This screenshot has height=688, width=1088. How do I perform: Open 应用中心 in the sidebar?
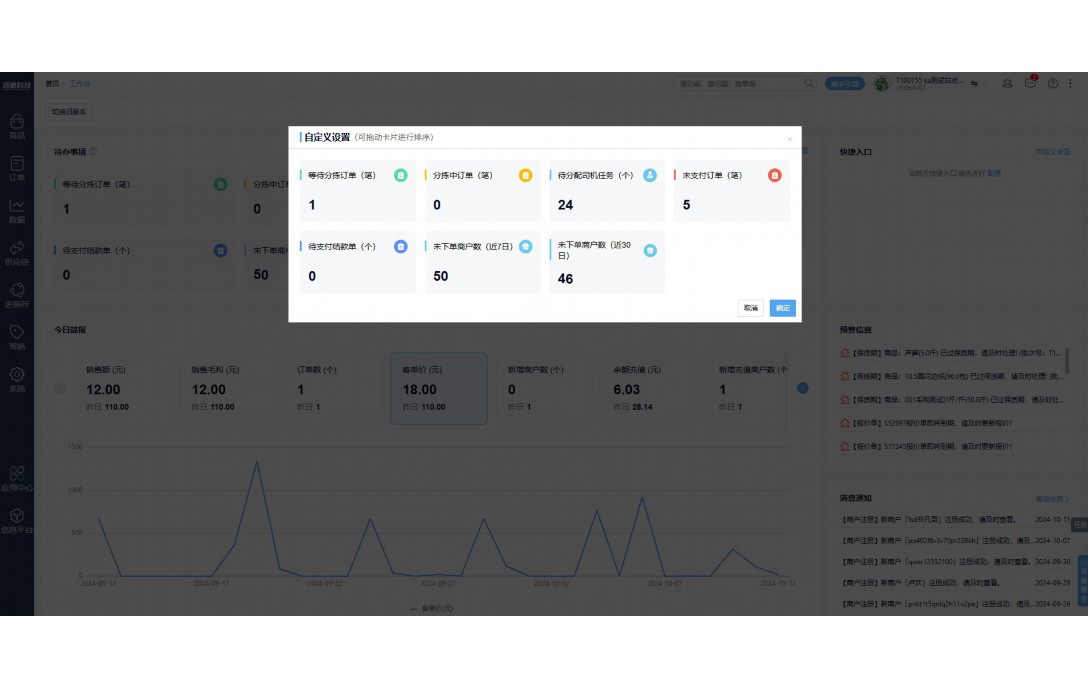pyautogui.click(x=17, y=477)
